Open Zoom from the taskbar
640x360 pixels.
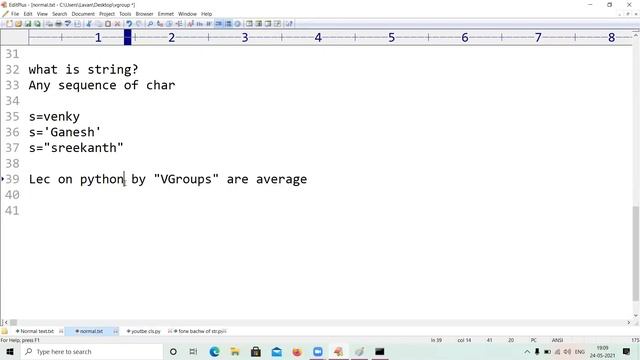click(x=318, y=351)
